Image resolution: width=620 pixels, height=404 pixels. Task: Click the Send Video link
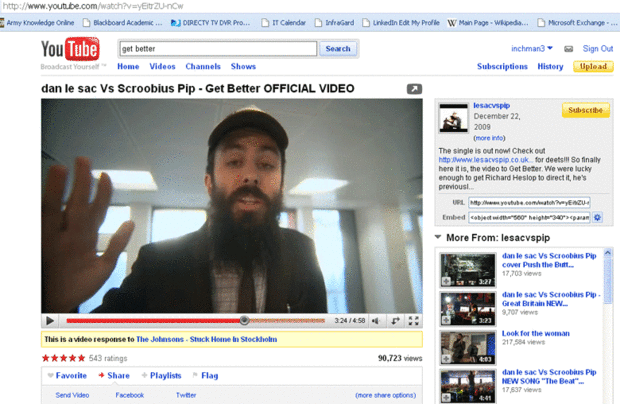click(72, 395)
